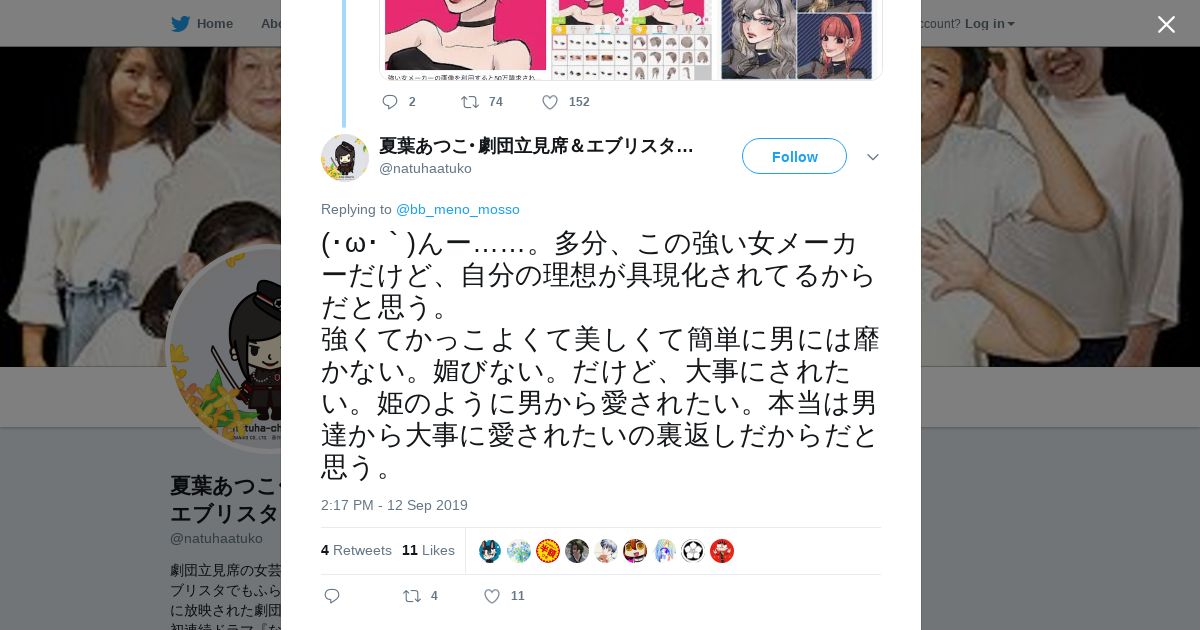Expand tweet options chevron next to Follow
This screenshot has width=1200, height=630.
click(x=872, y=157)
